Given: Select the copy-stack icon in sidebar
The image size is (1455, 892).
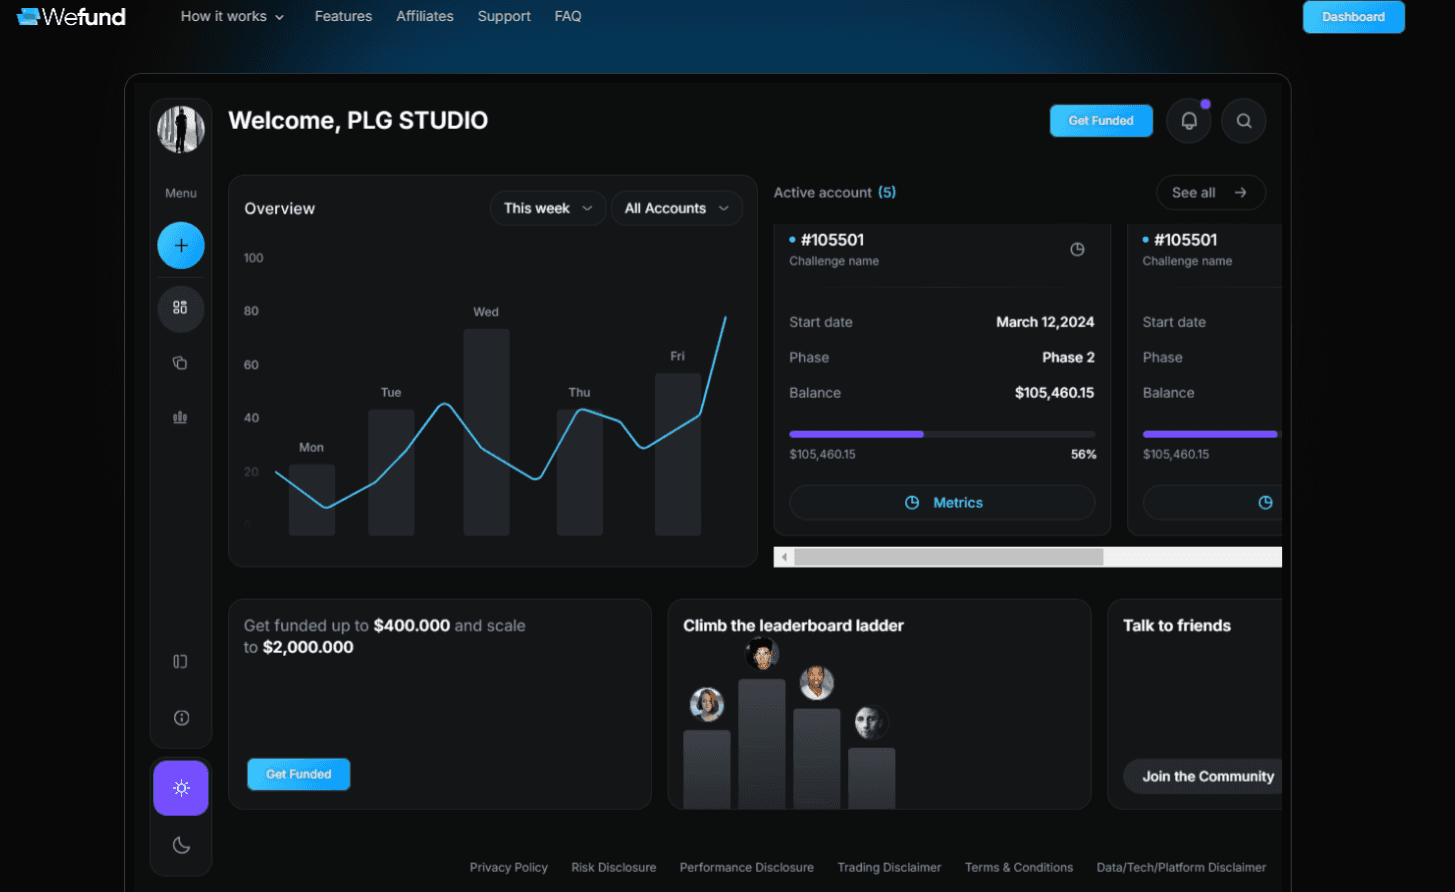Looking at the screenshot, I should 181,363.
